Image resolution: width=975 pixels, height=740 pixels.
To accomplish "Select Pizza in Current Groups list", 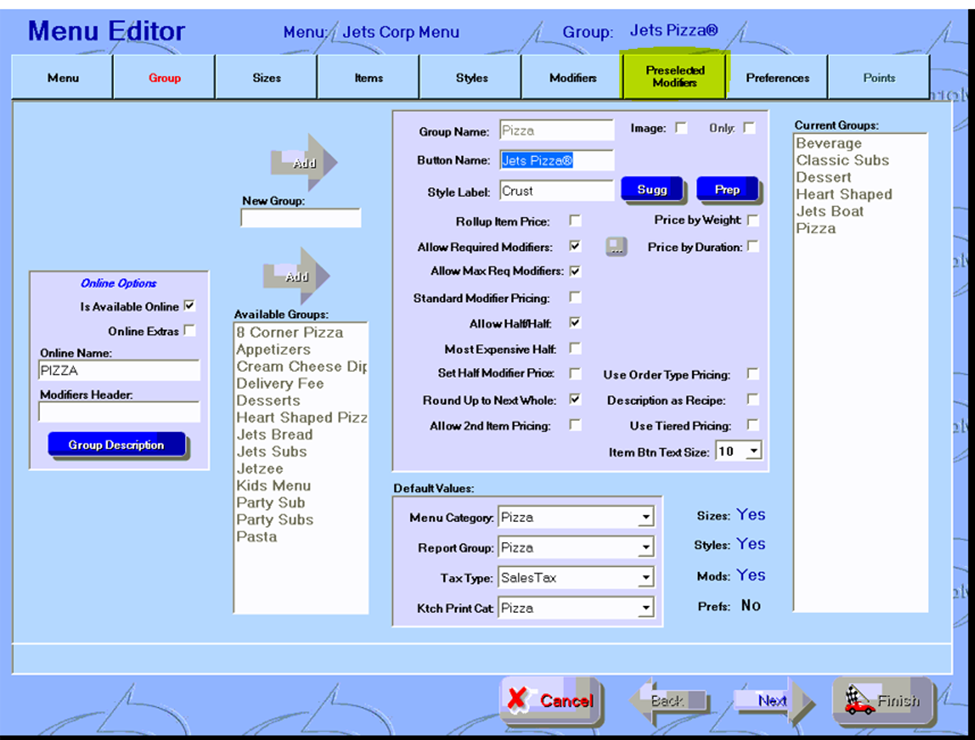I will click(x=816, y=228).
